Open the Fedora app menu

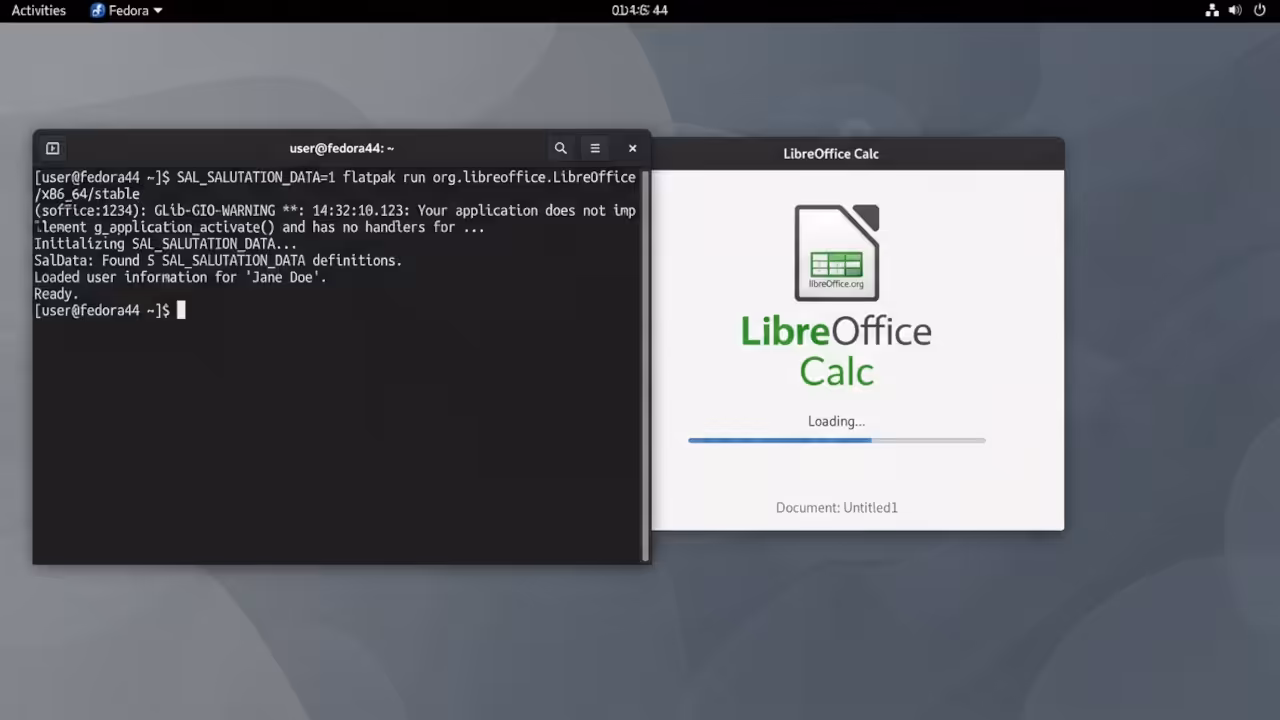pos(126,10)
